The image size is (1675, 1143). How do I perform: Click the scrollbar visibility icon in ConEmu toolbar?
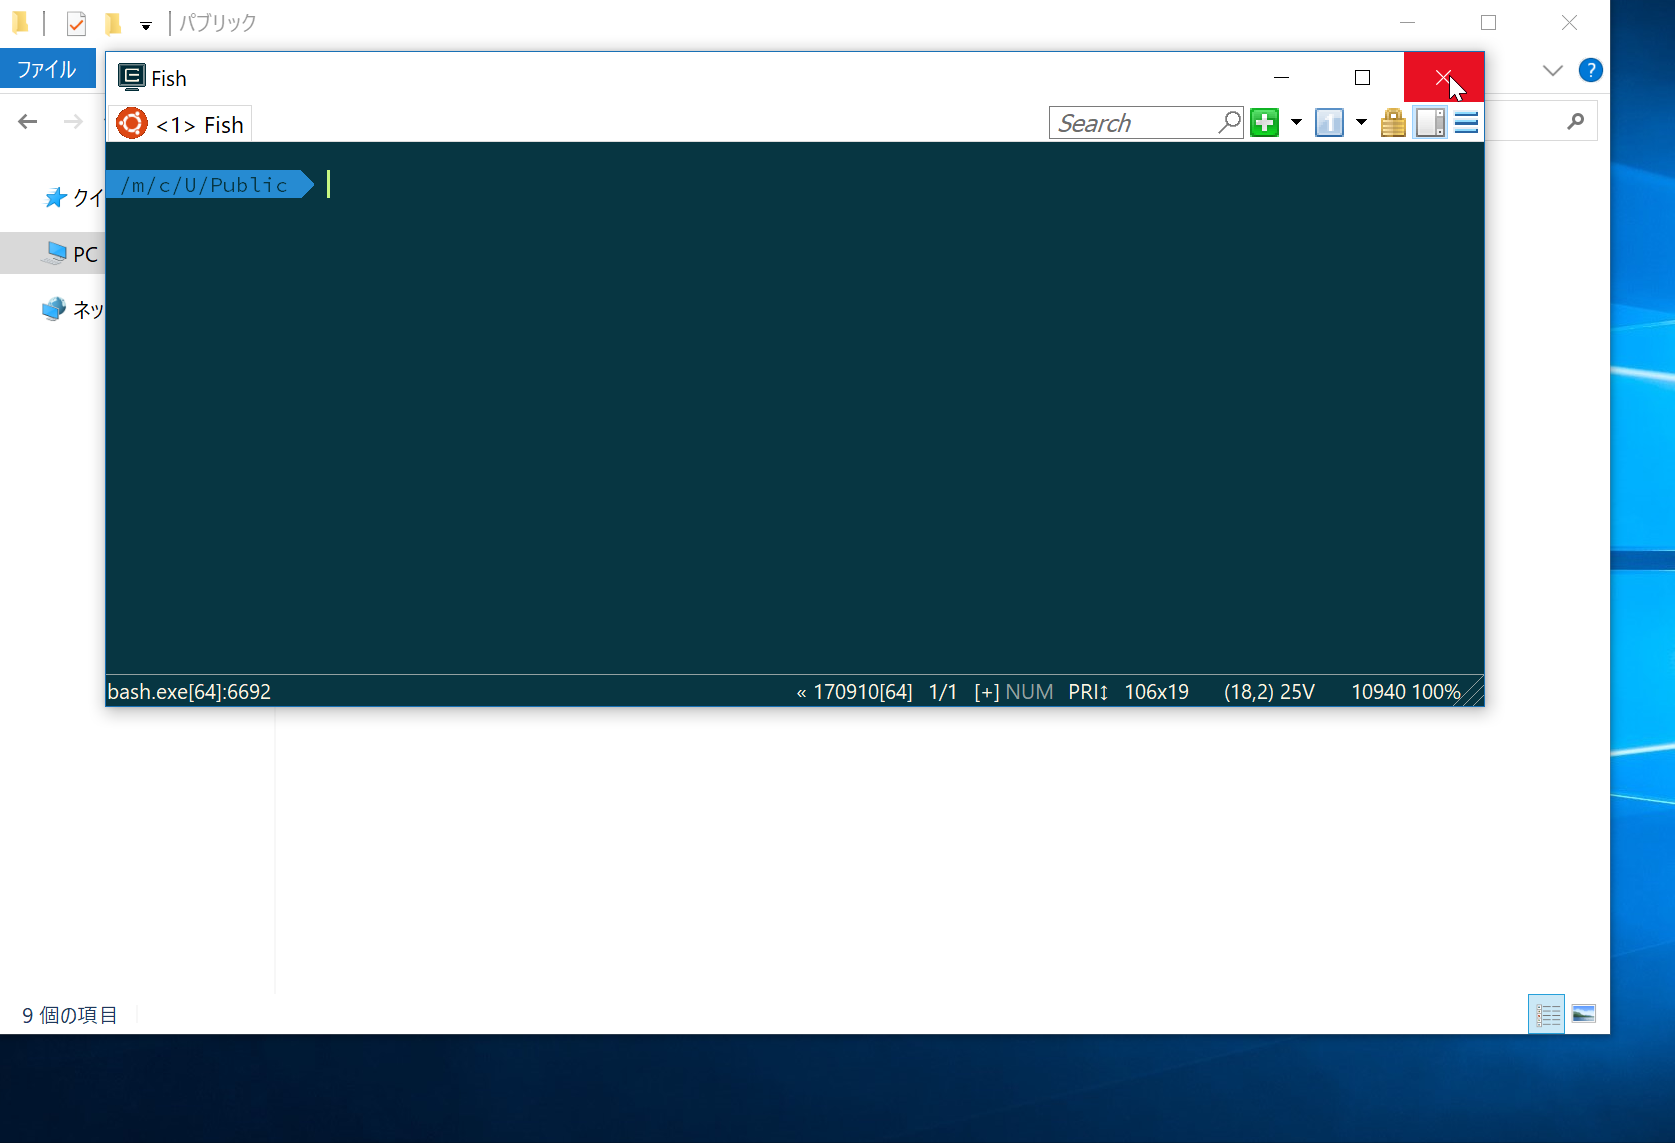[x=1429, y=122]
